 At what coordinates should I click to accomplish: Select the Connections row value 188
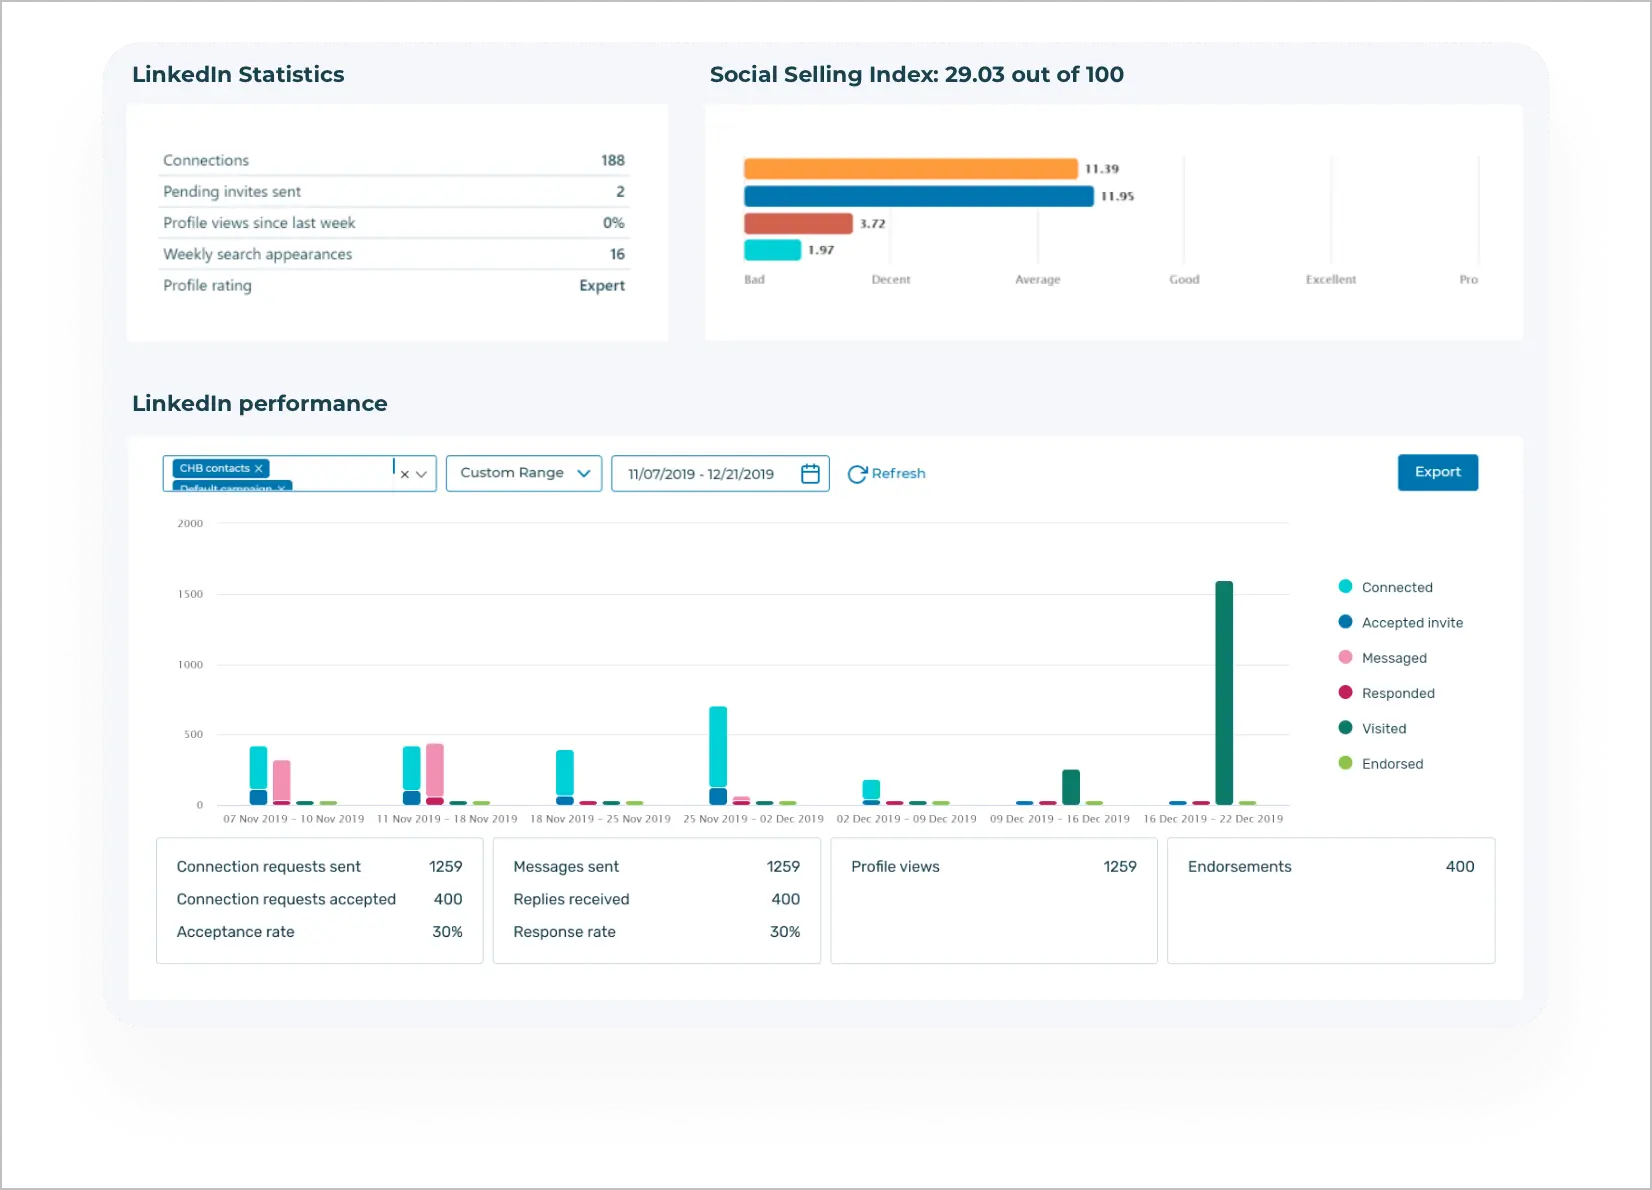pyautogui.click(x=613, y=160)
